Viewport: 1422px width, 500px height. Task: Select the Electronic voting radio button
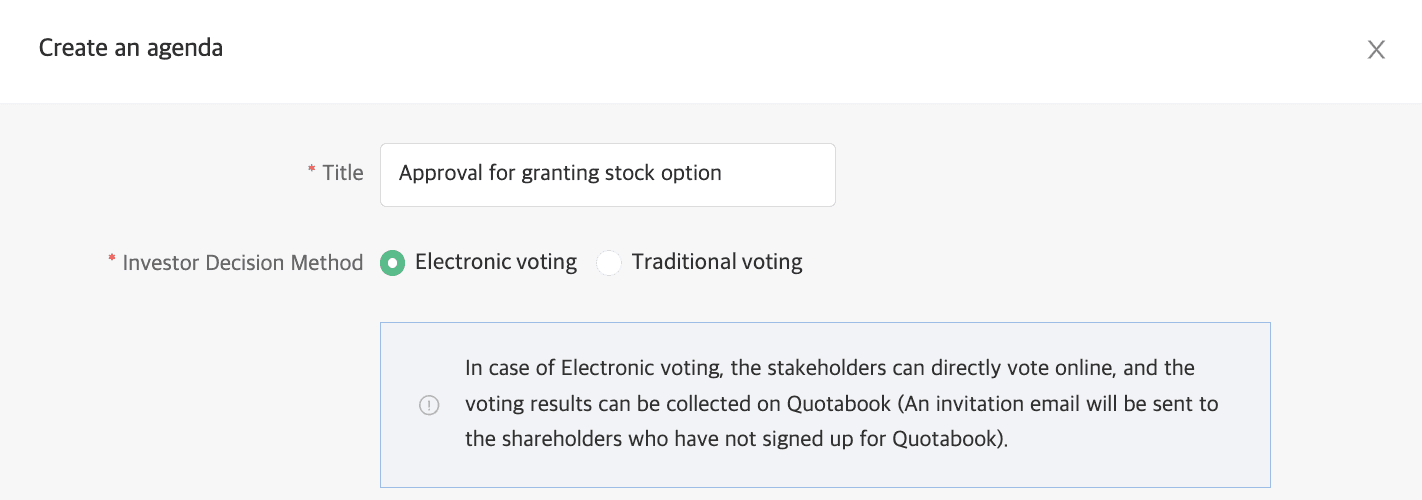tap(393, 263)
